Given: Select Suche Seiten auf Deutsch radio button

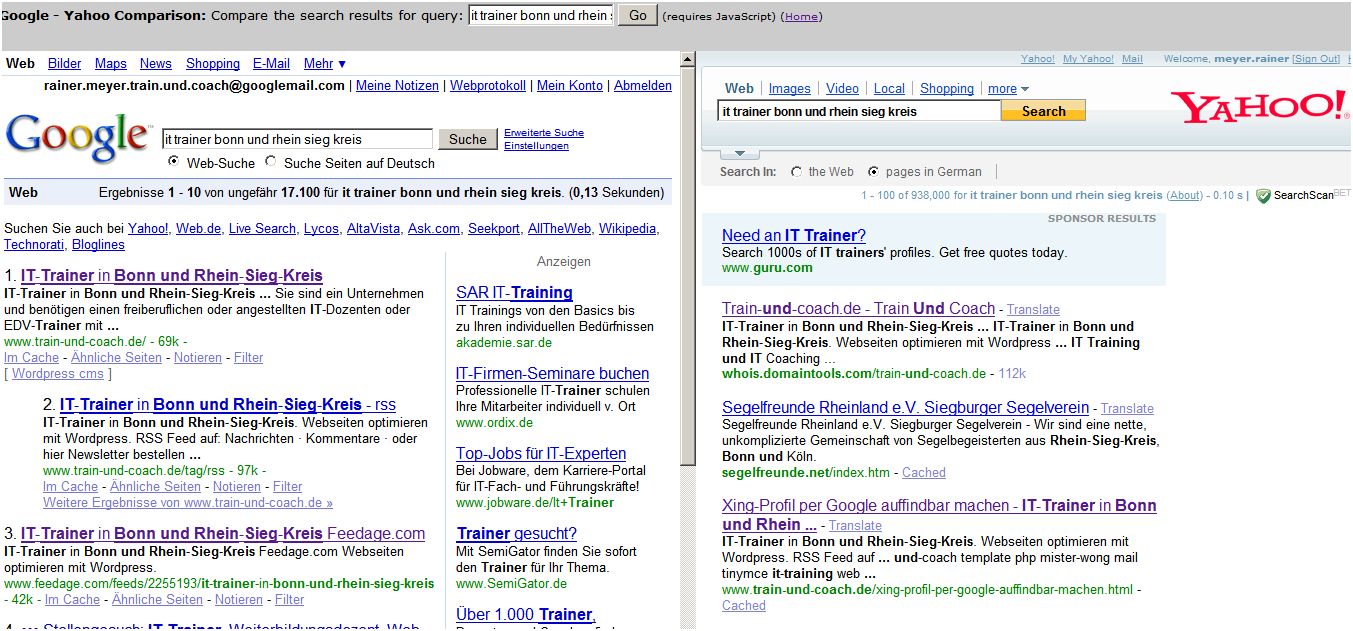Looking at the screenshot, I should pos(271,162).
